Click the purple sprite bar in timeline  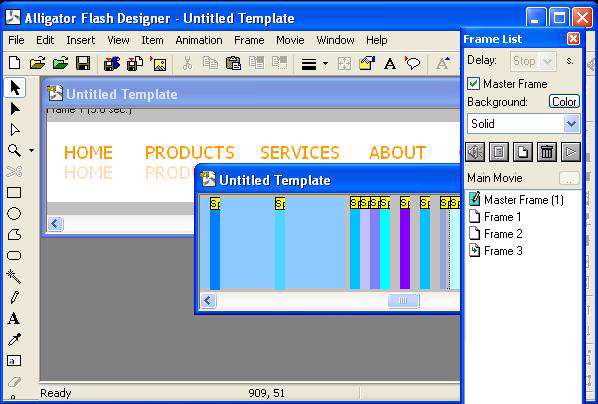[x=405, y=248]
